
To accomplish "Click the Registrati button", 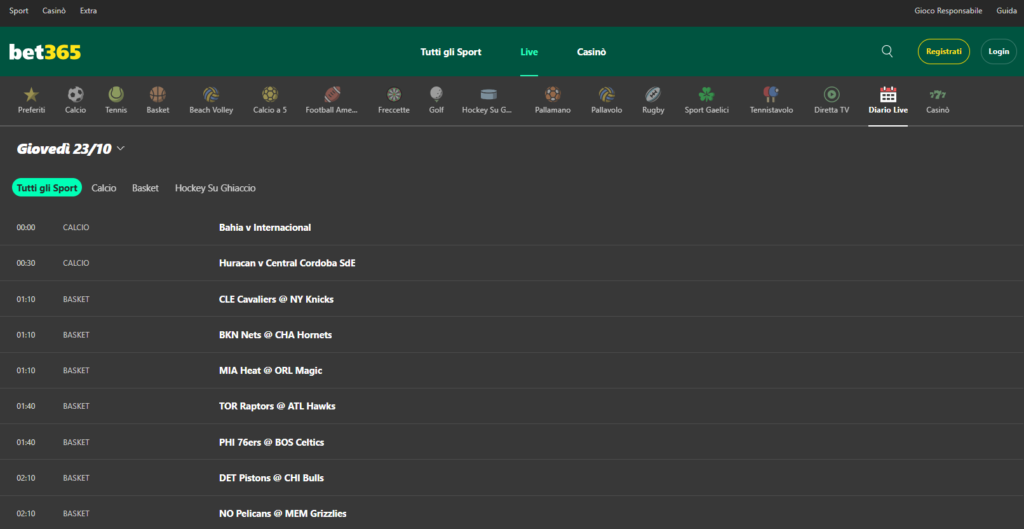I will [943, 51].
